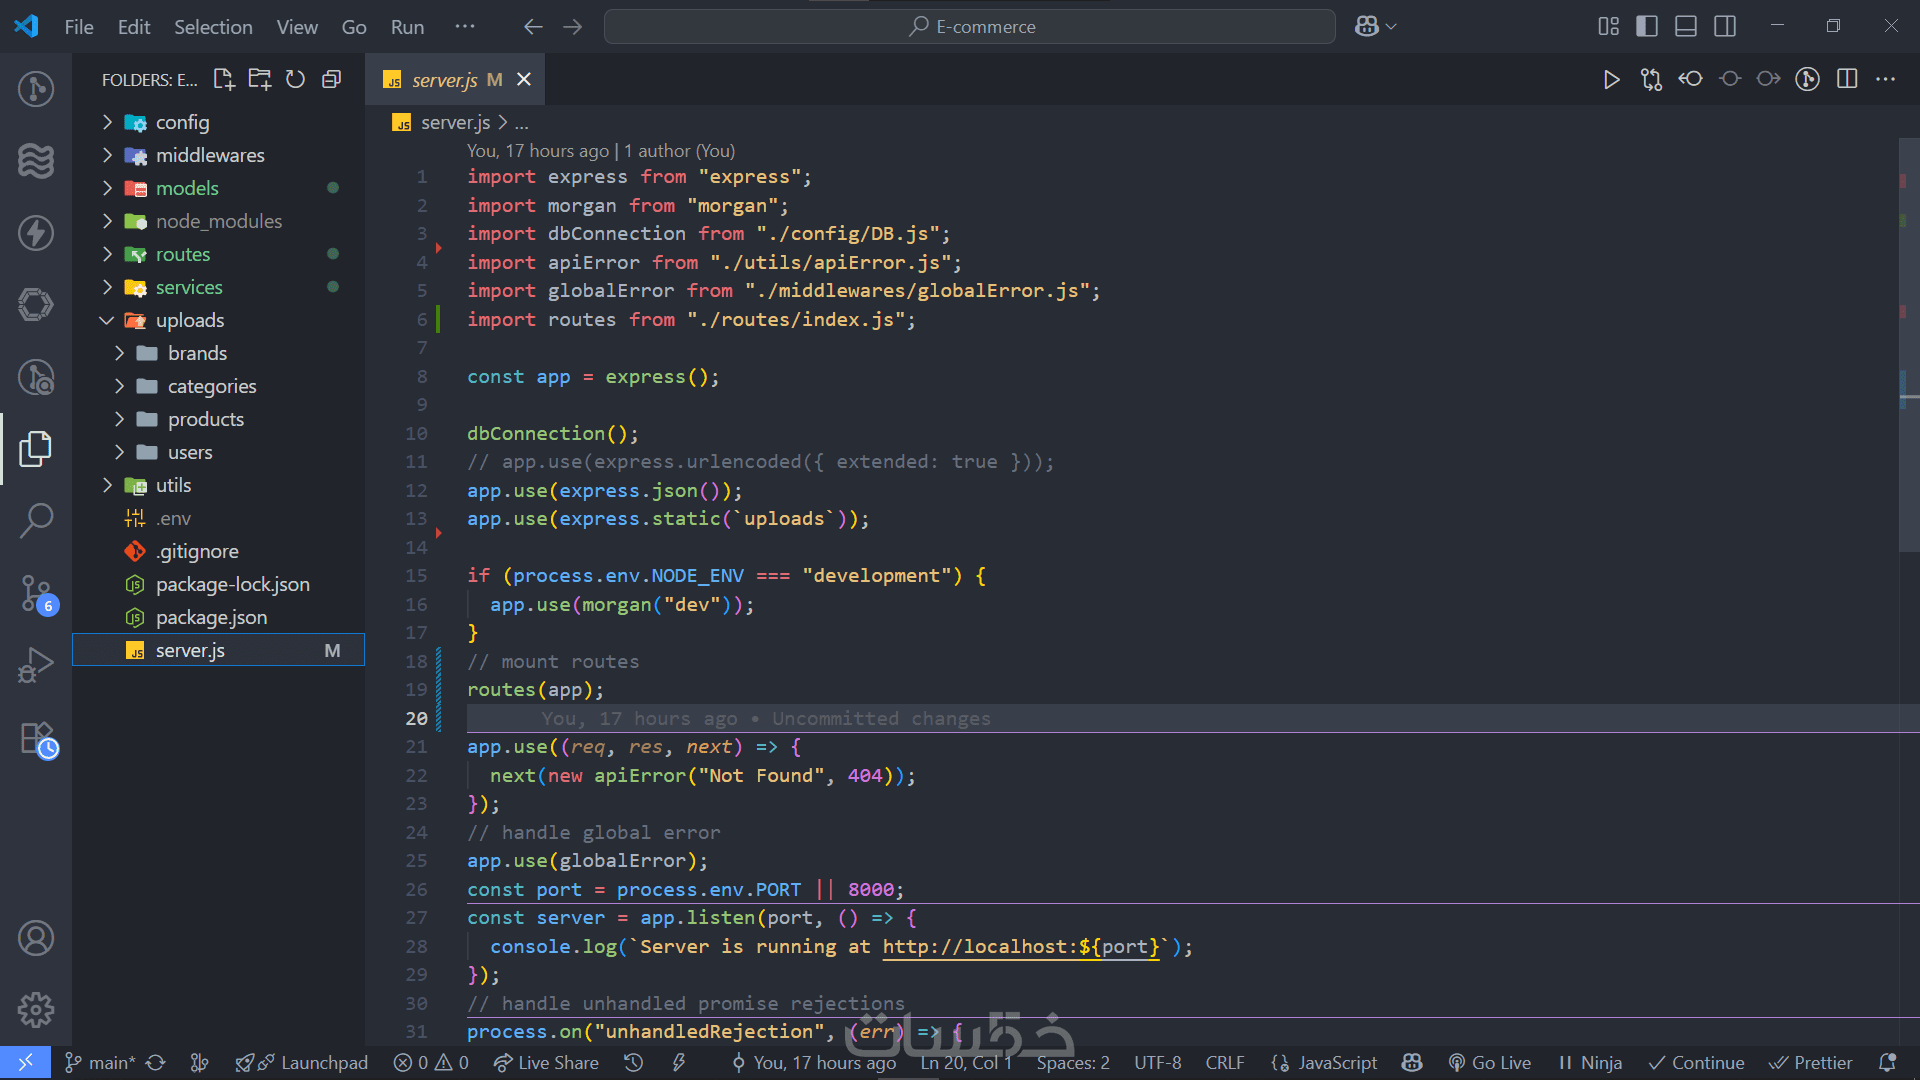Screen dimensions: 1920x1080
Task: Run the code with play icon
Action: (1611, 80)
